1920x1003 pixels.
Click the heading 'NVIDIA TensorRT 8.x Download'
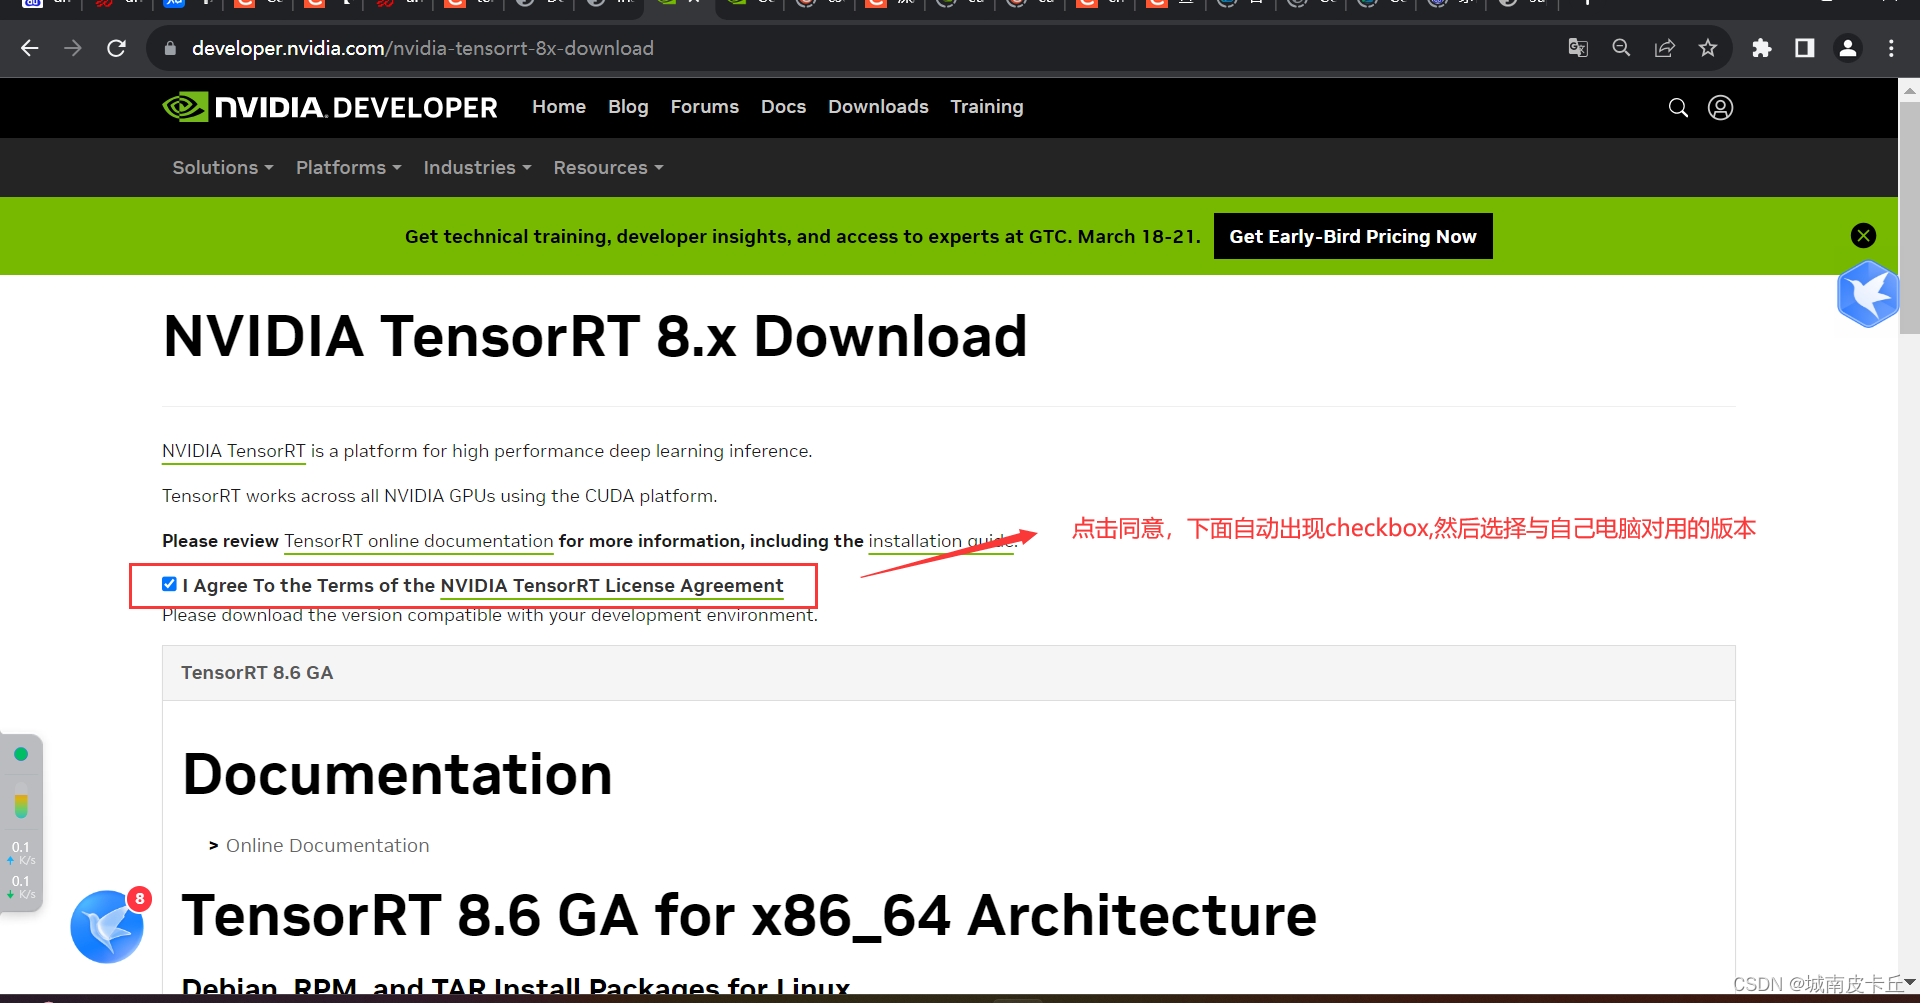pyautogui.click(x=595, y=336)
